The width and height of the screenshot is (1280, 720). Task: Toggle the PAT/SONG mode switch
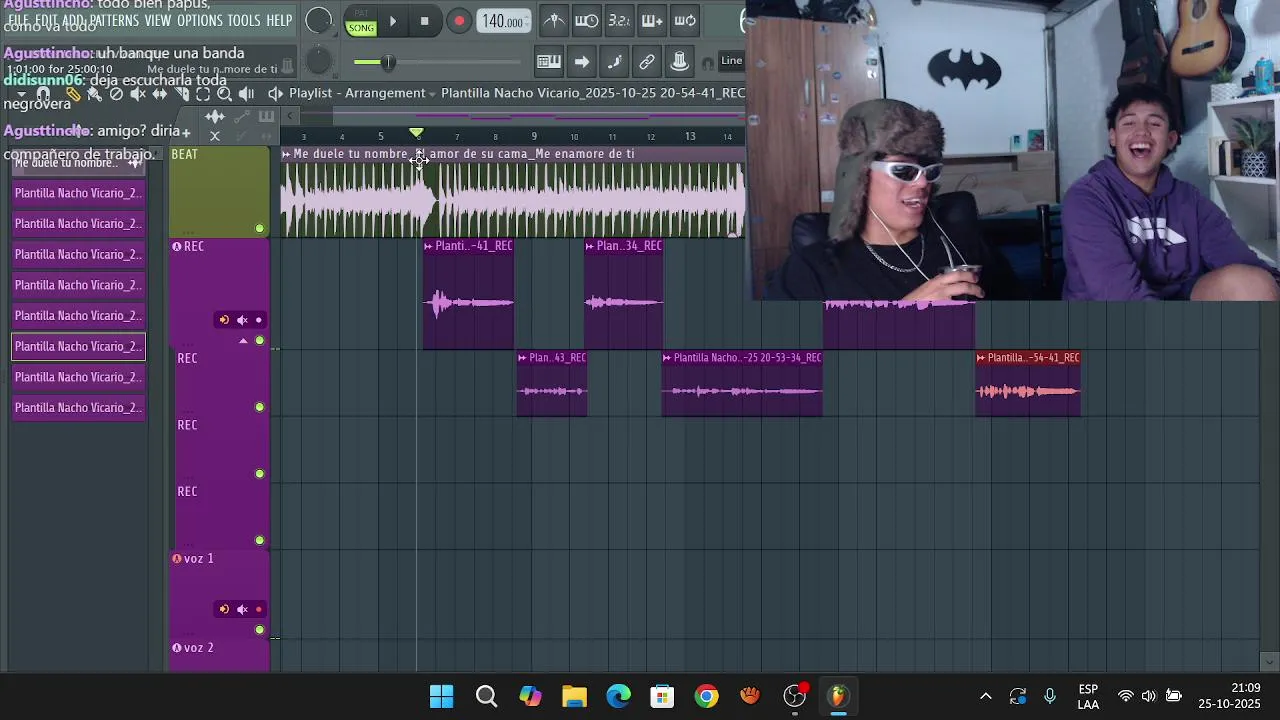(x=361, y=22)
